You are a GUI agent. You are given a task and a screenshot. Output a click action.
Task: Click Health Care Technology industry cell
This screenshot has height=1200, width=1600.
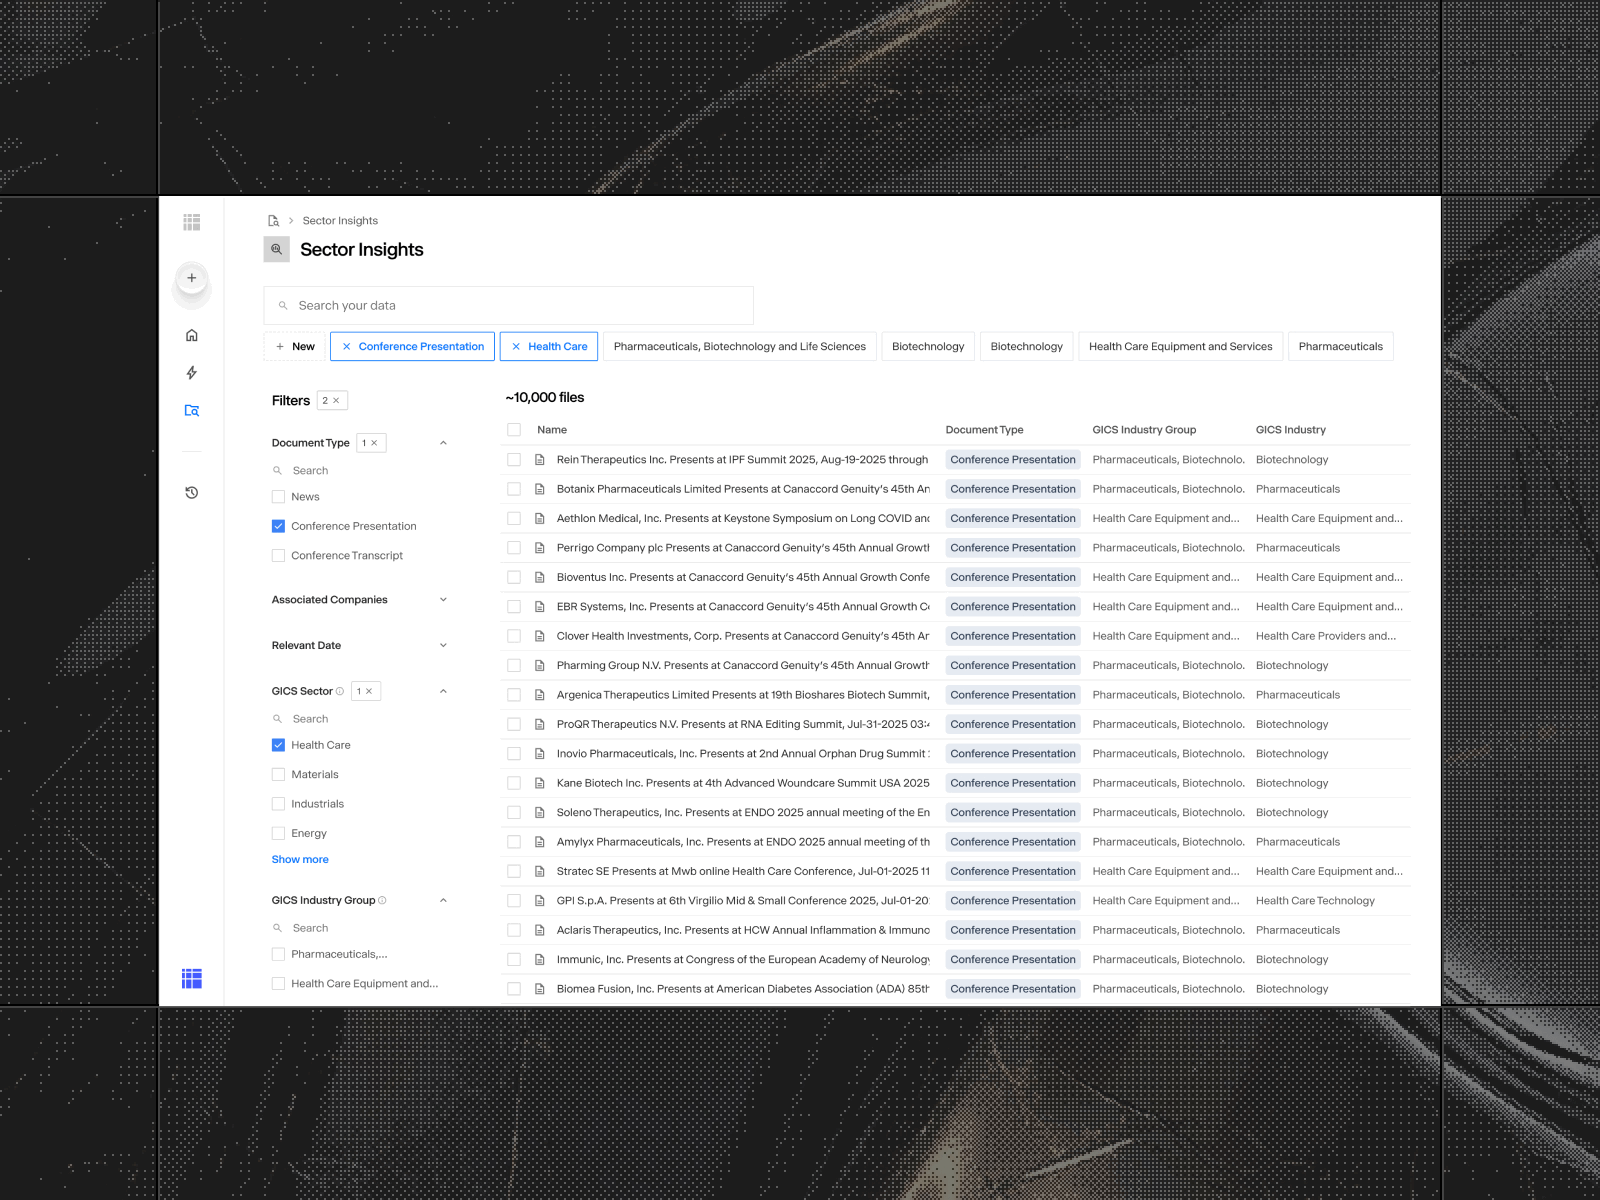point(1315,901)
